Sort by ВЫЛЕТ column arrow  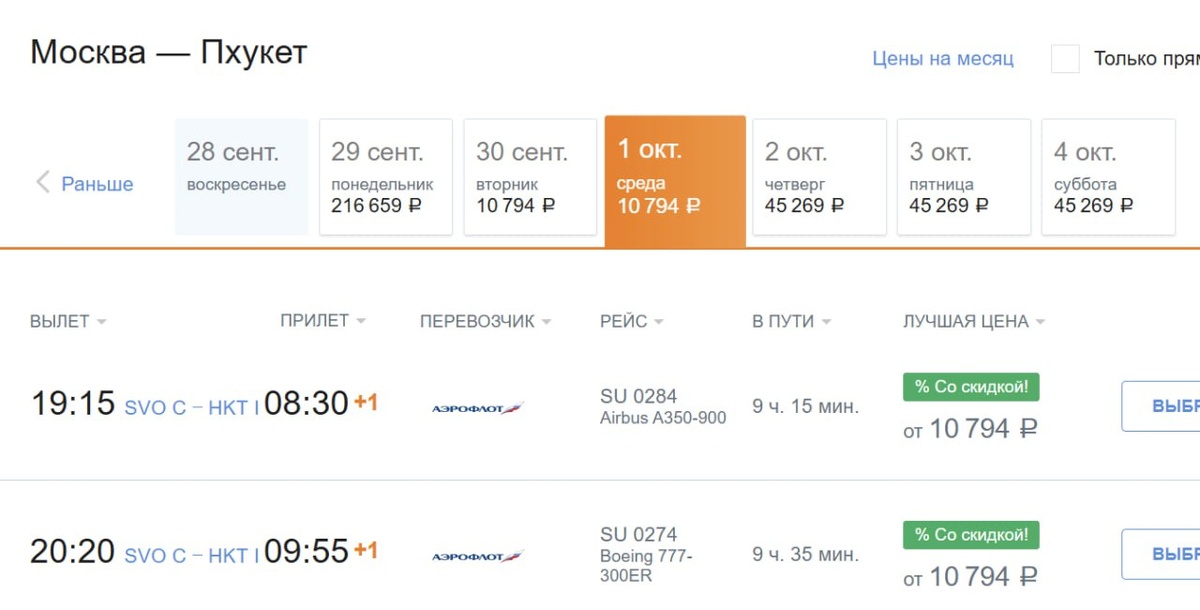tap(102, 322)
